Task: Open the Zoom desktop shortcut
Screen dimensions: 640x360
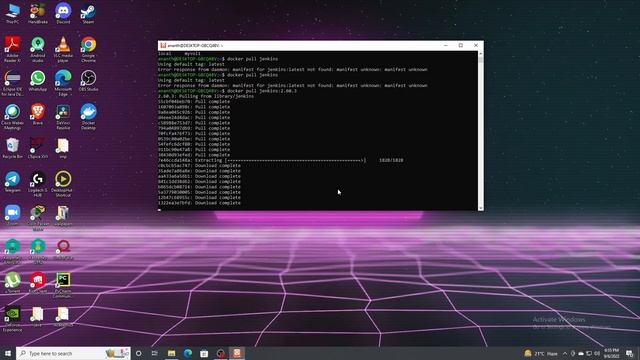Action: click(x=13, y=215)
